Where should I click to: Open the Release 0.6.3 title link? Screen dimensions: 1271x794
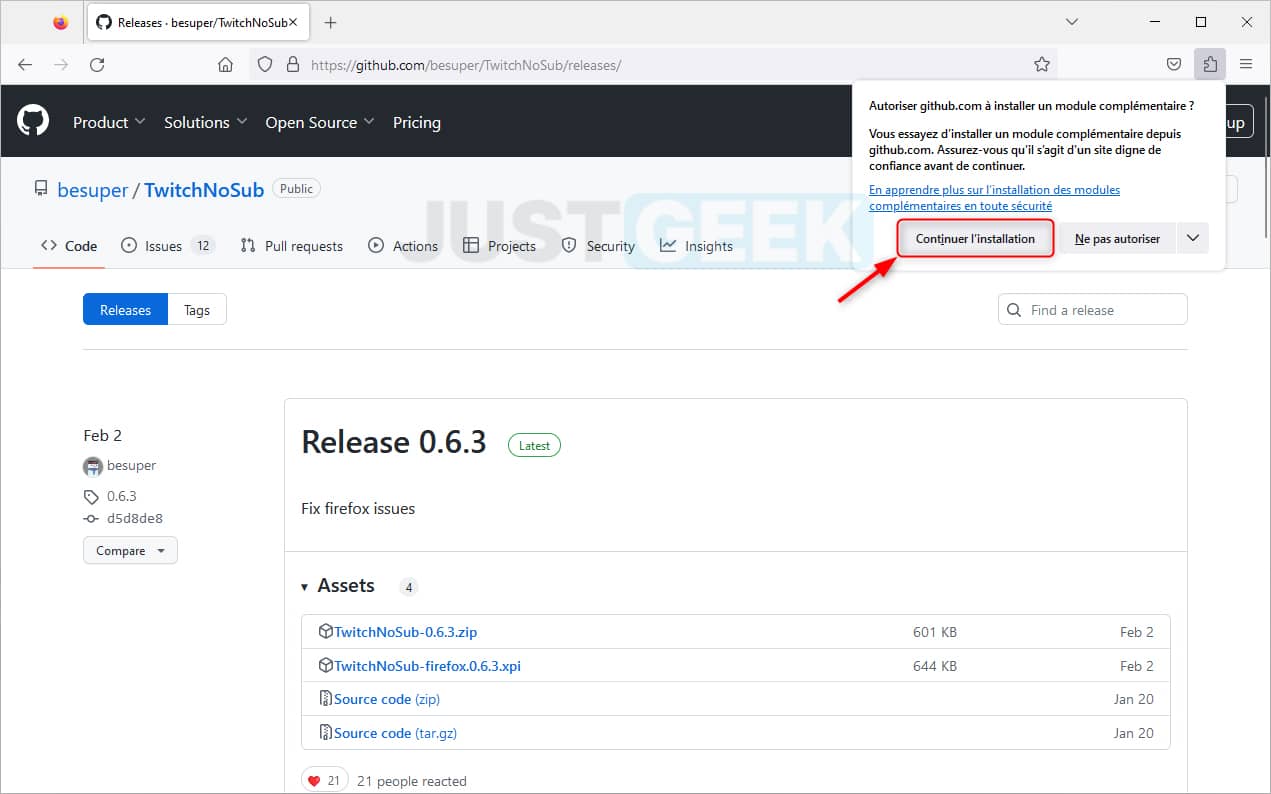[x=394, y=442]
